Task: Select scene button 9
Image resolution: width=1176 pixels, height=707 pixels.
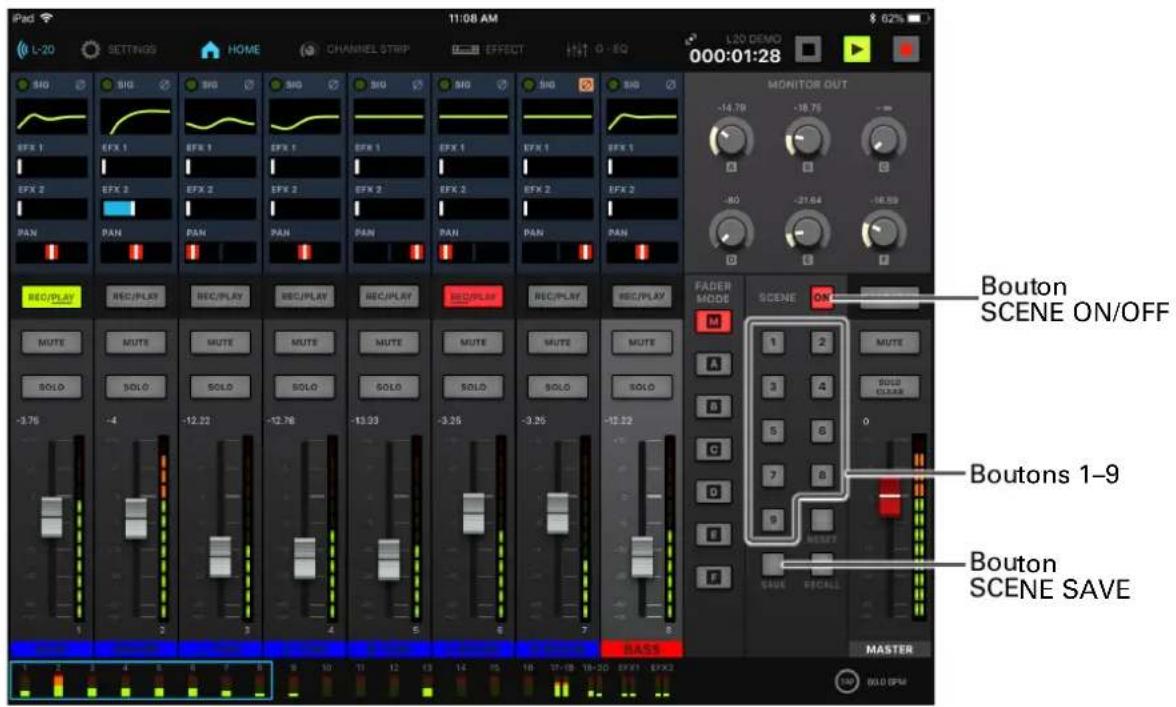Action: tap(773, 520)
